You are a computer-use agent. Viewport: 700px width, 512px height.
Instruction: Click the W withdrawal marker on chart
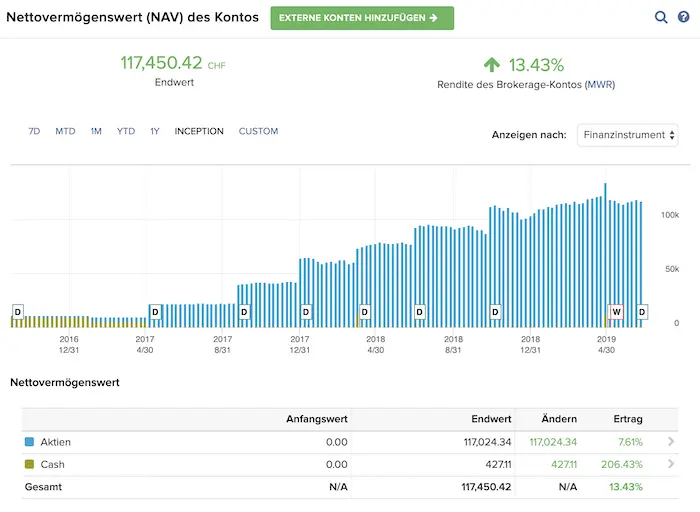pos(616,312)
